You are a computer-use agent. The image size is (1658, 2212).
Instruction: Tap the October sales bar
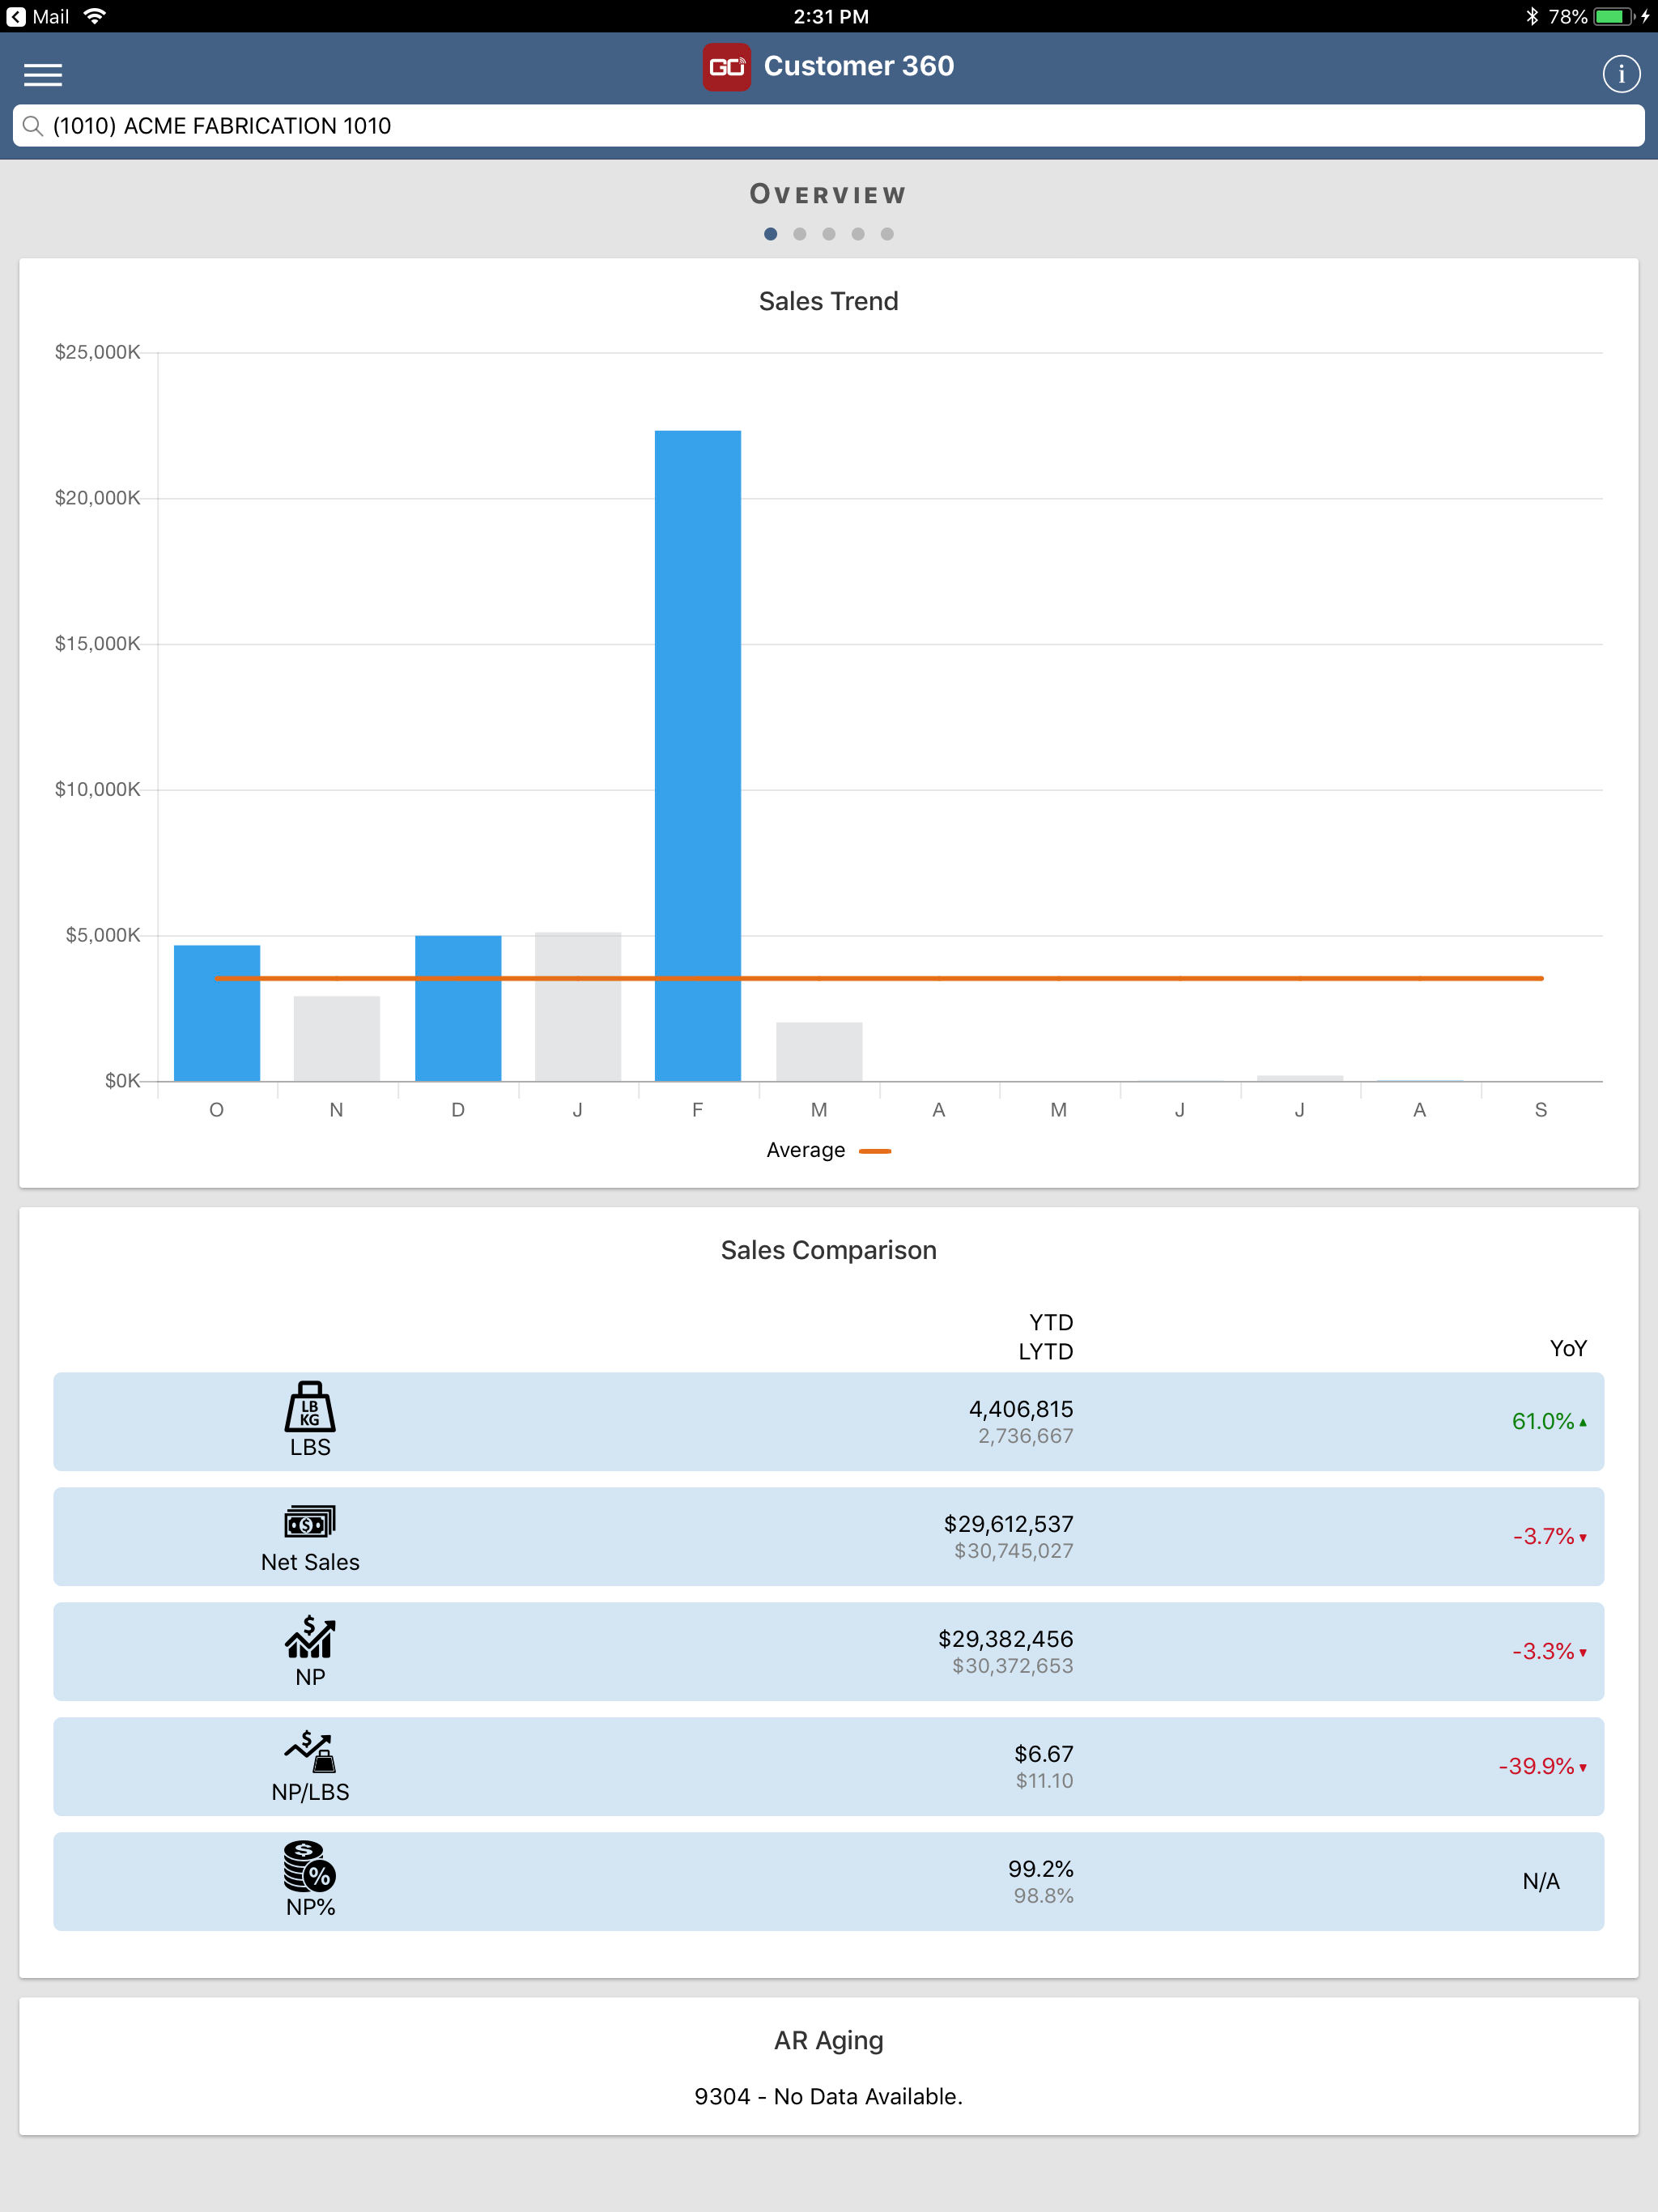(x=217, y=1013)
